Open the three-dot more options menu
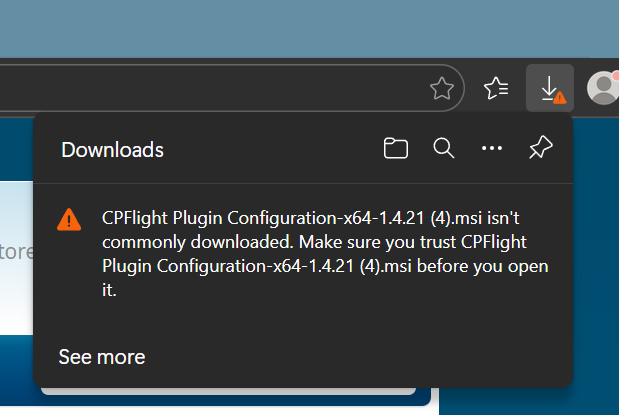 coord(491,149)
